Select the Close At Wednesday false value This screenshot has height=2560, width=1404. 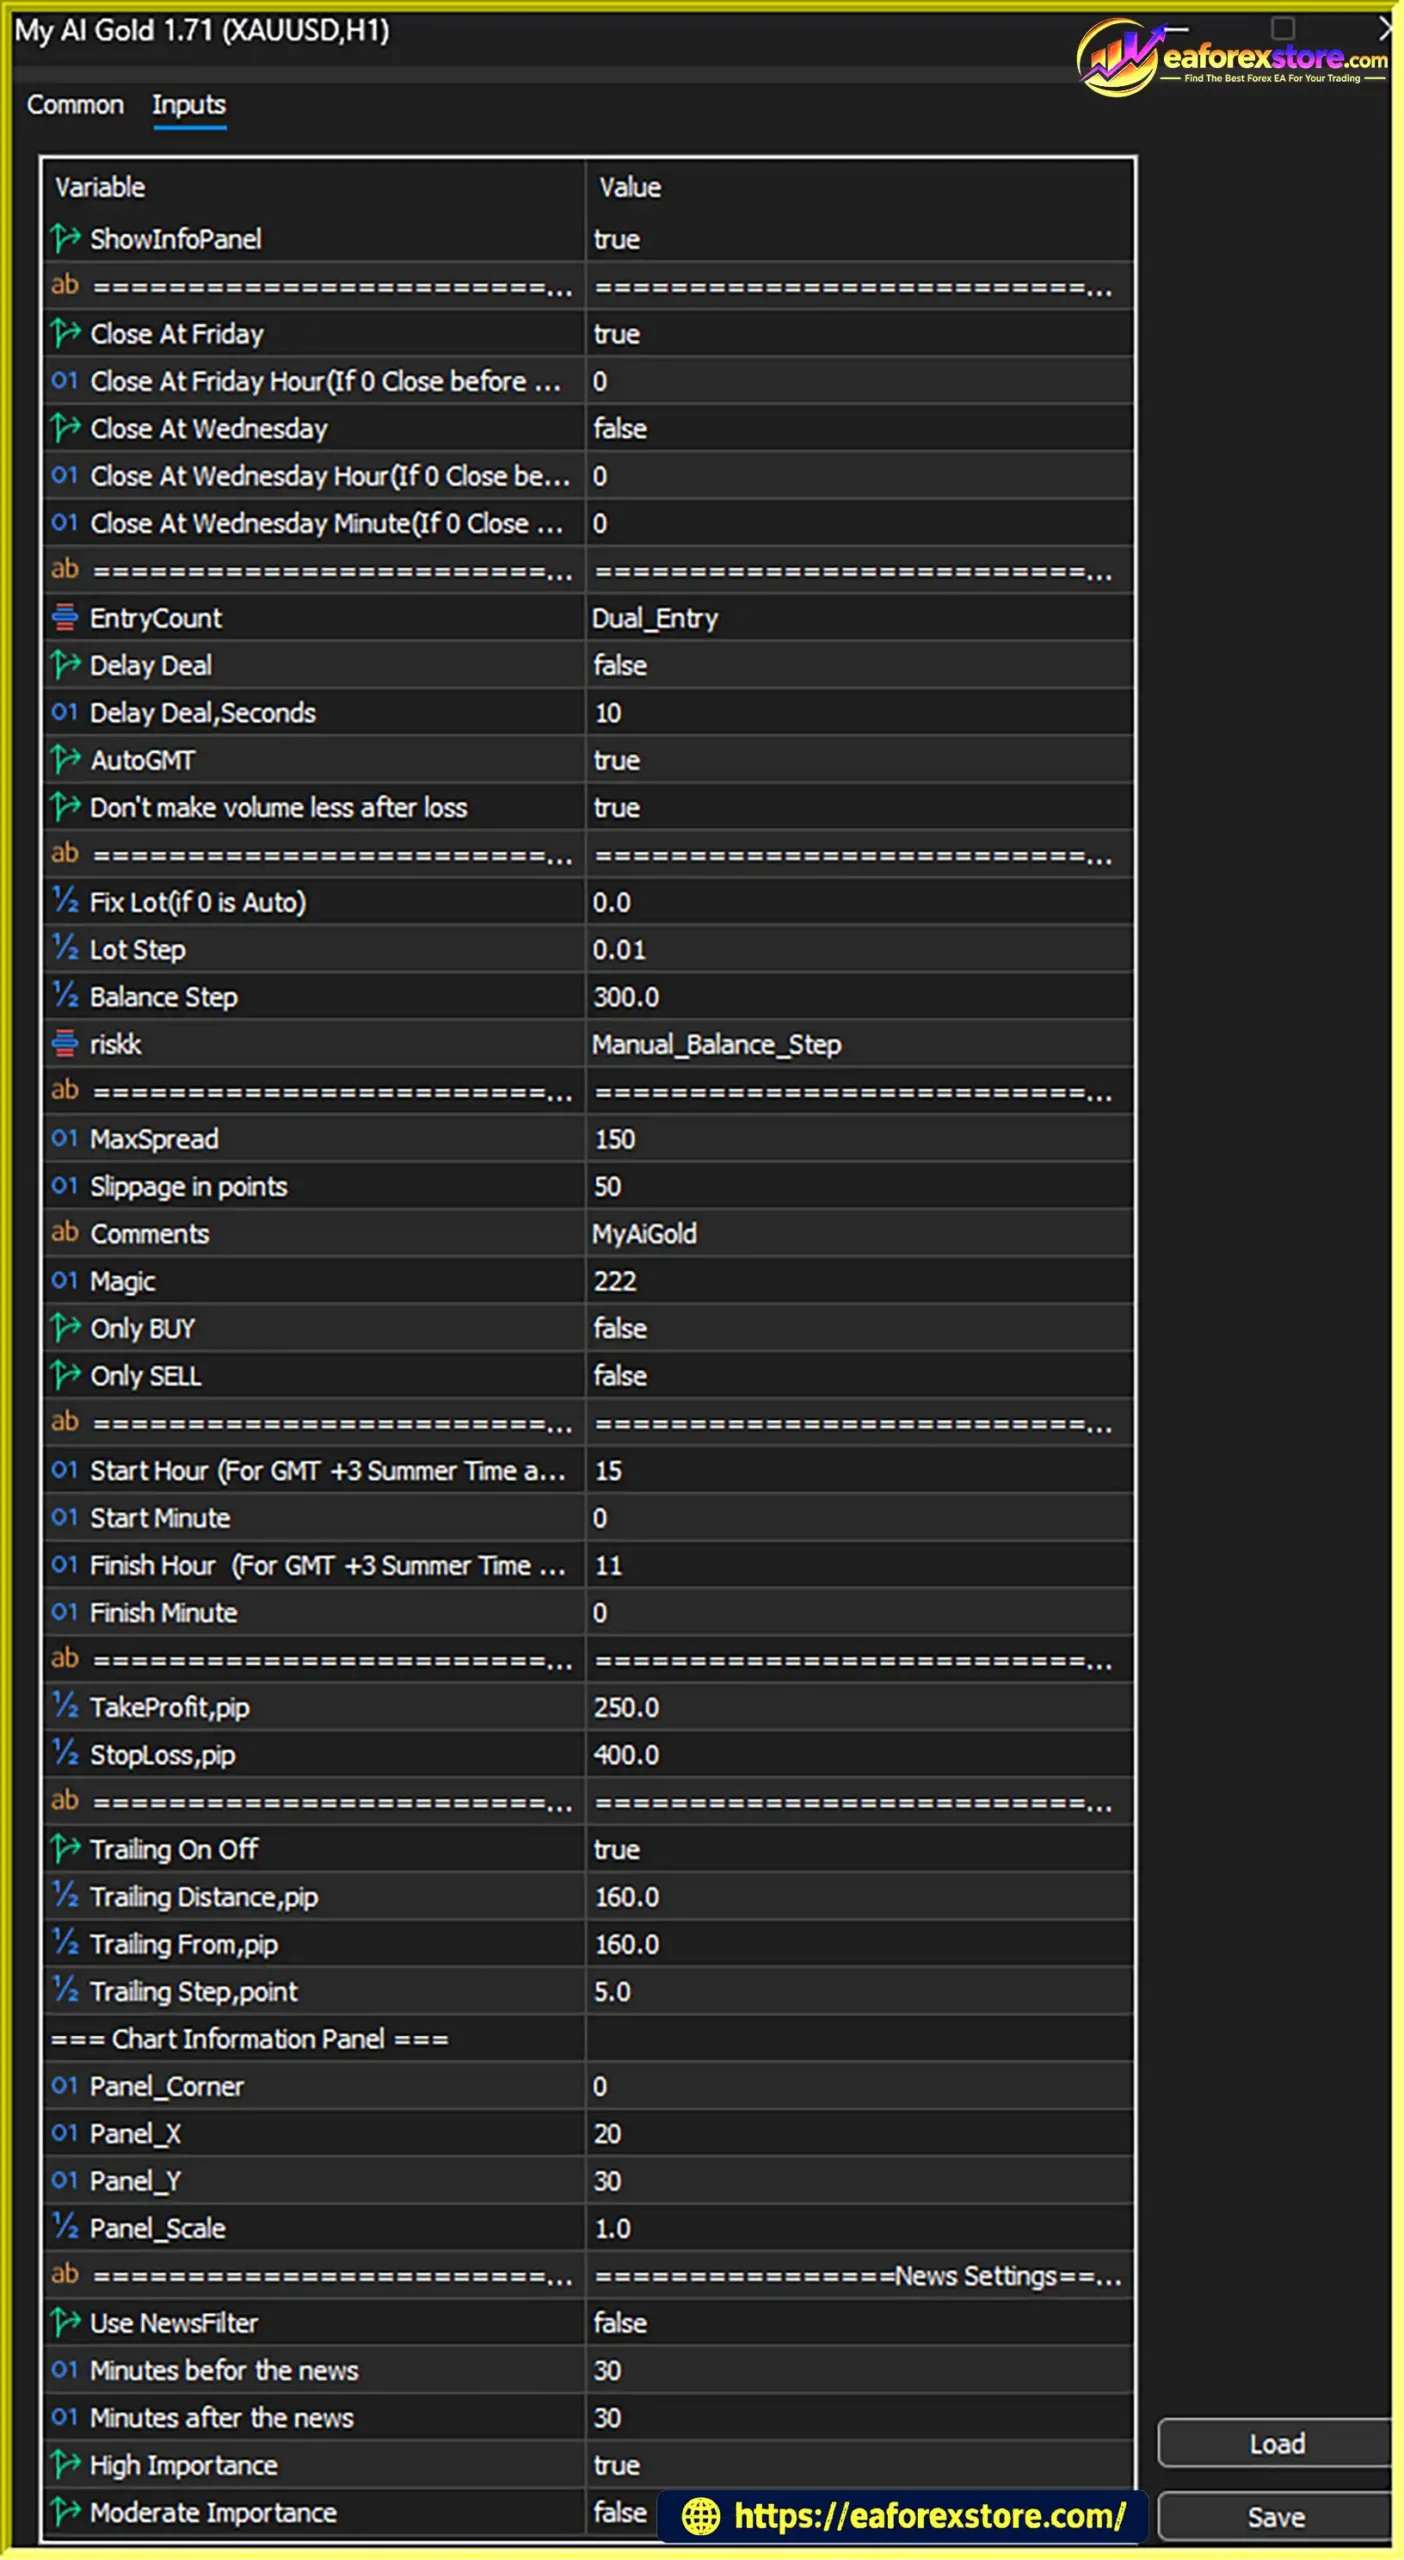620,429
